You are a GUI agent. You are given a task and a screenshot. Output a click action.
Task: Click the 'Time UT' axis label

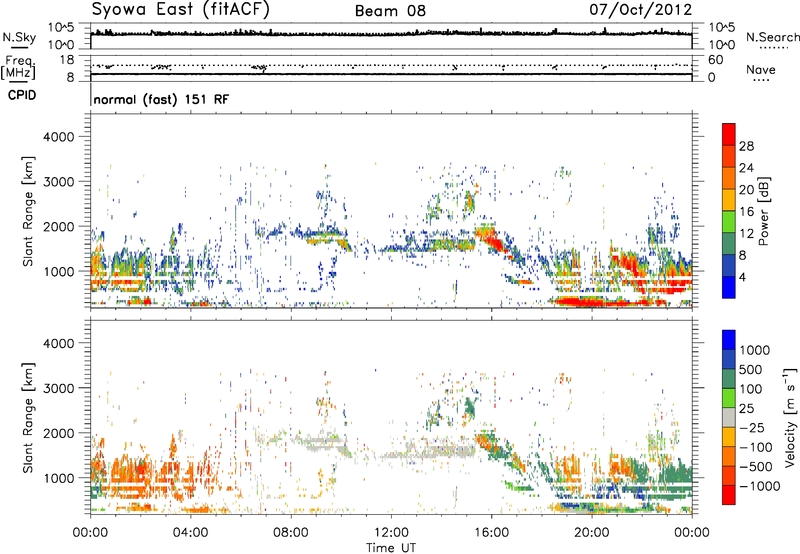[x=391, y=548]
